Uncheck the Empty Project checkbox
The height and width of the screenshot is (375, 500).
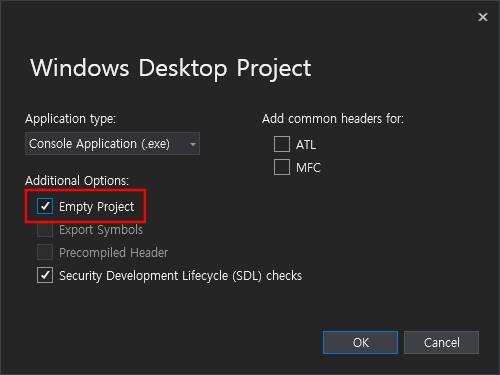pos(45,206)
